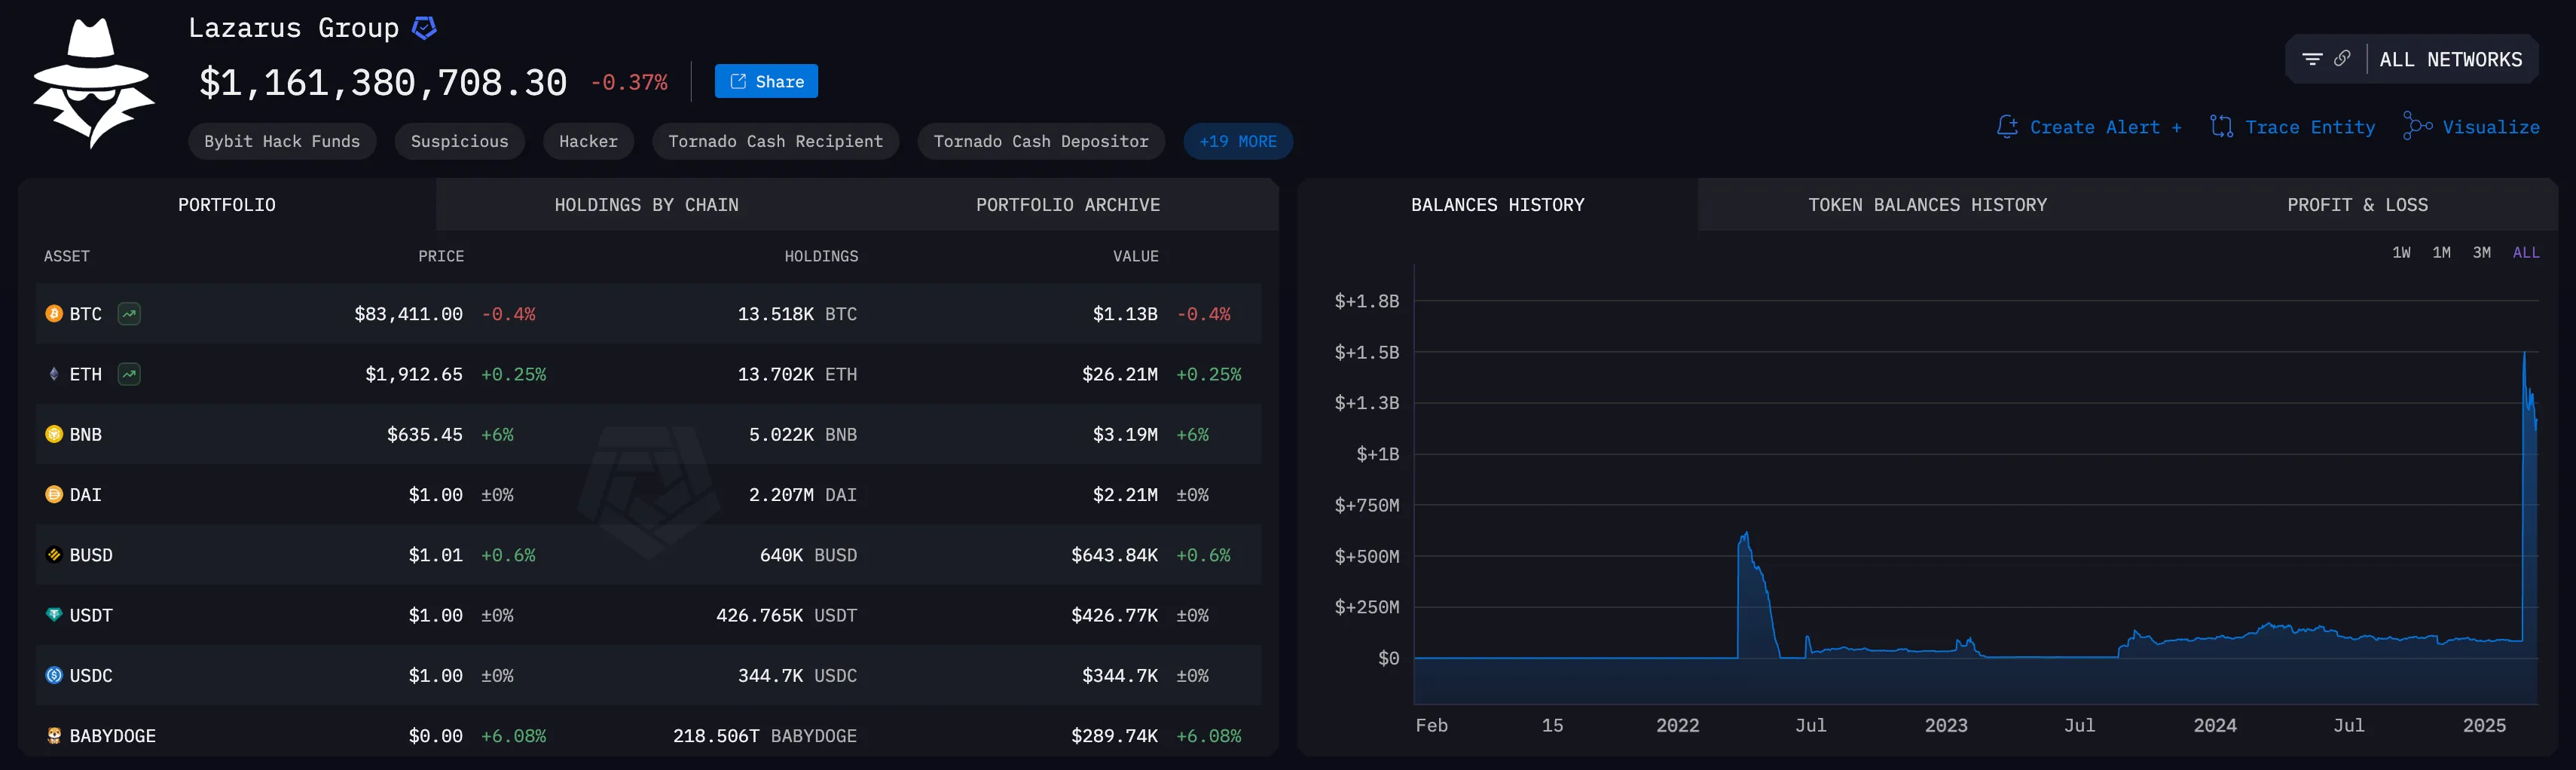Image resolution: width=2576 pixels, height=770 pixels.
Task: Click the BABYDOGE token icon
Action: point(54,735)
